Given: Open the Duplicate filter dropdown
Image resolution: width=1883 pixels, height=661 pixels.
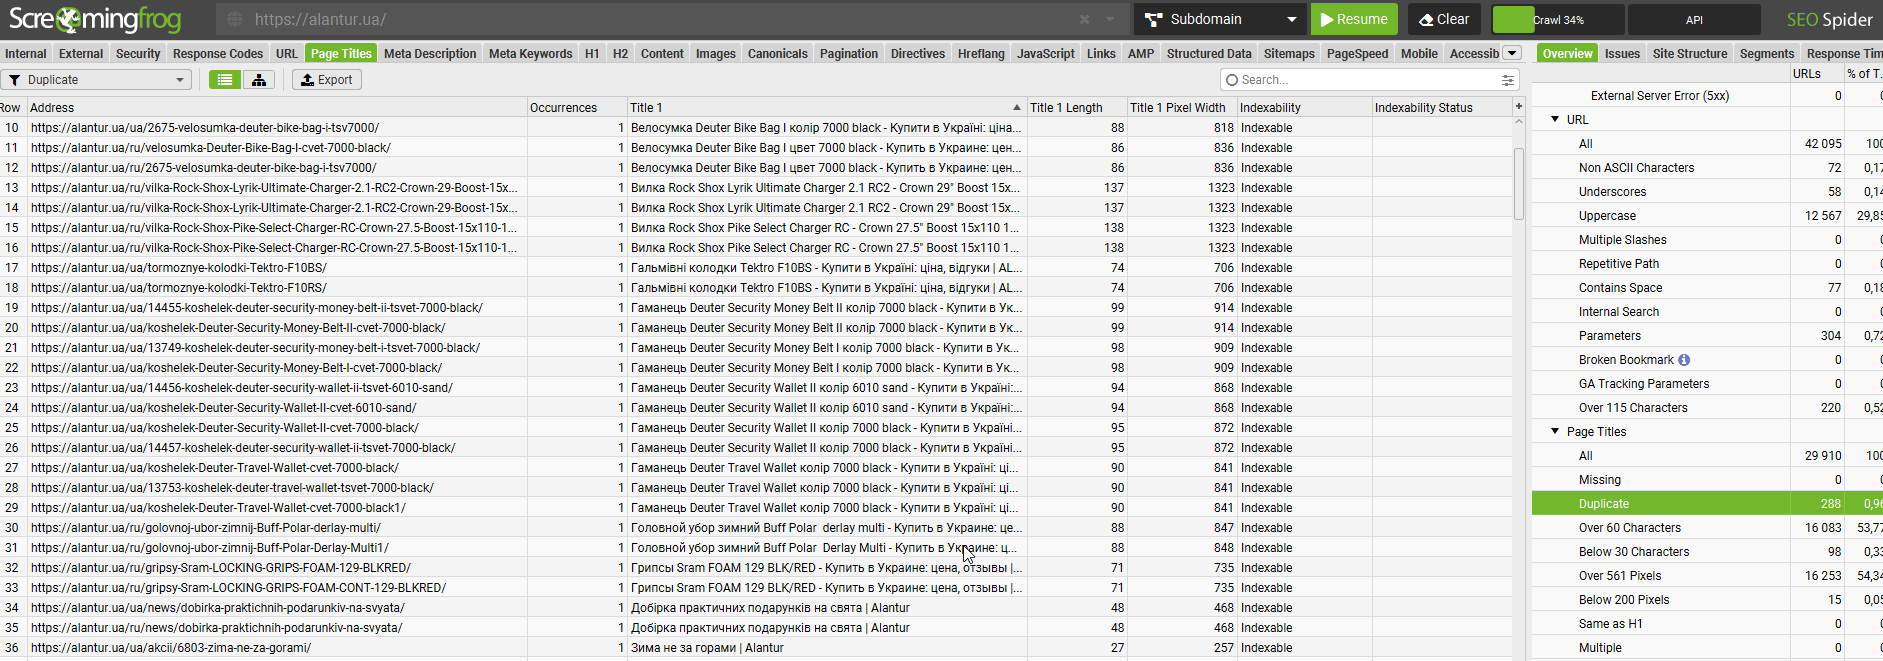Looking at the screenshot, I should tap(96, 80).
